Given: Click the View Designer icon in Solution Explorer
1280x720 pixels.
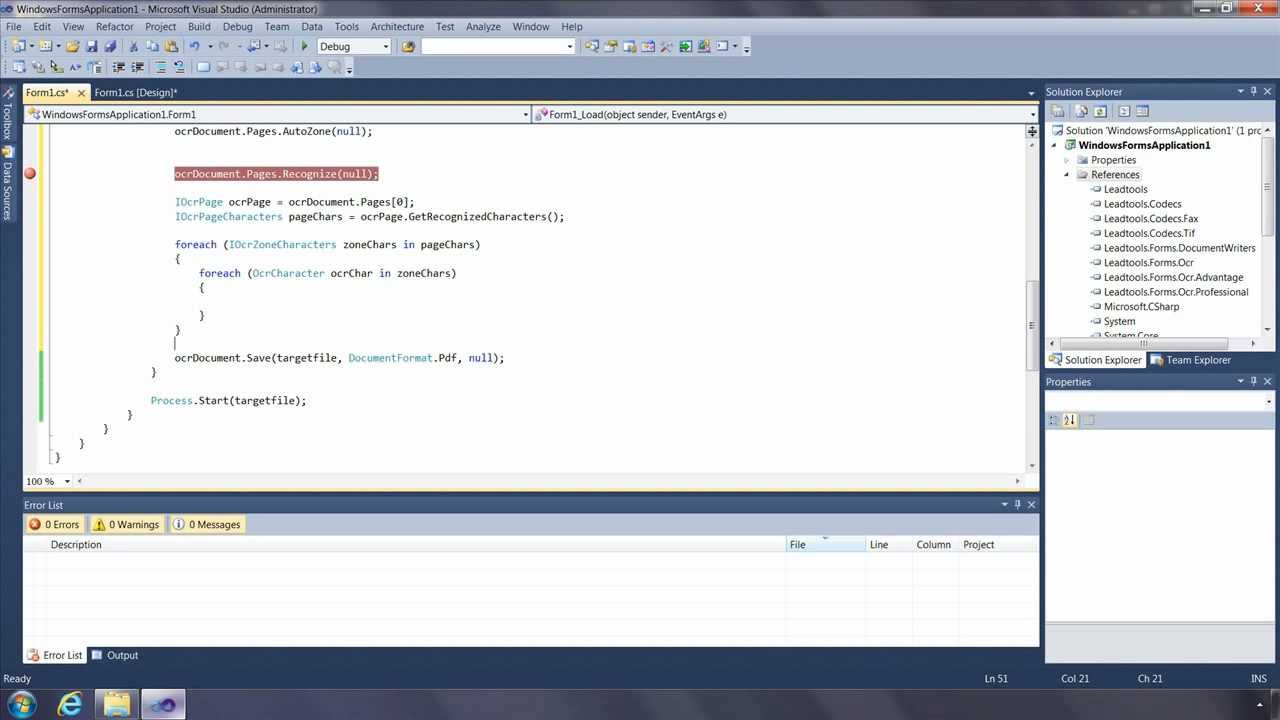Looking at the screenshot, I should point(1143,111).
